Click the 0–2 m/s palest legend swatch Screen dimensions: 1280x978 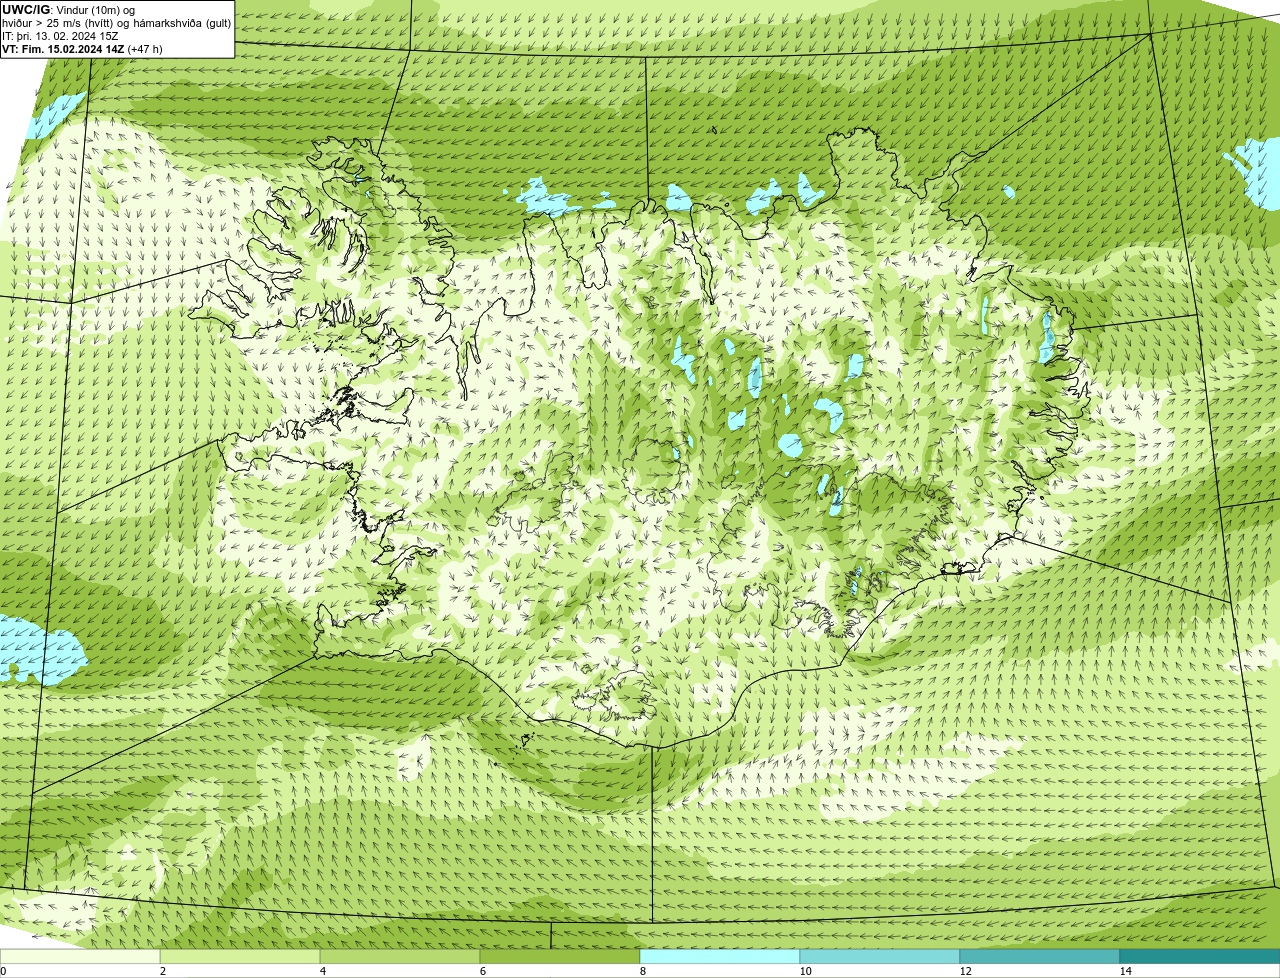point(80,956)
